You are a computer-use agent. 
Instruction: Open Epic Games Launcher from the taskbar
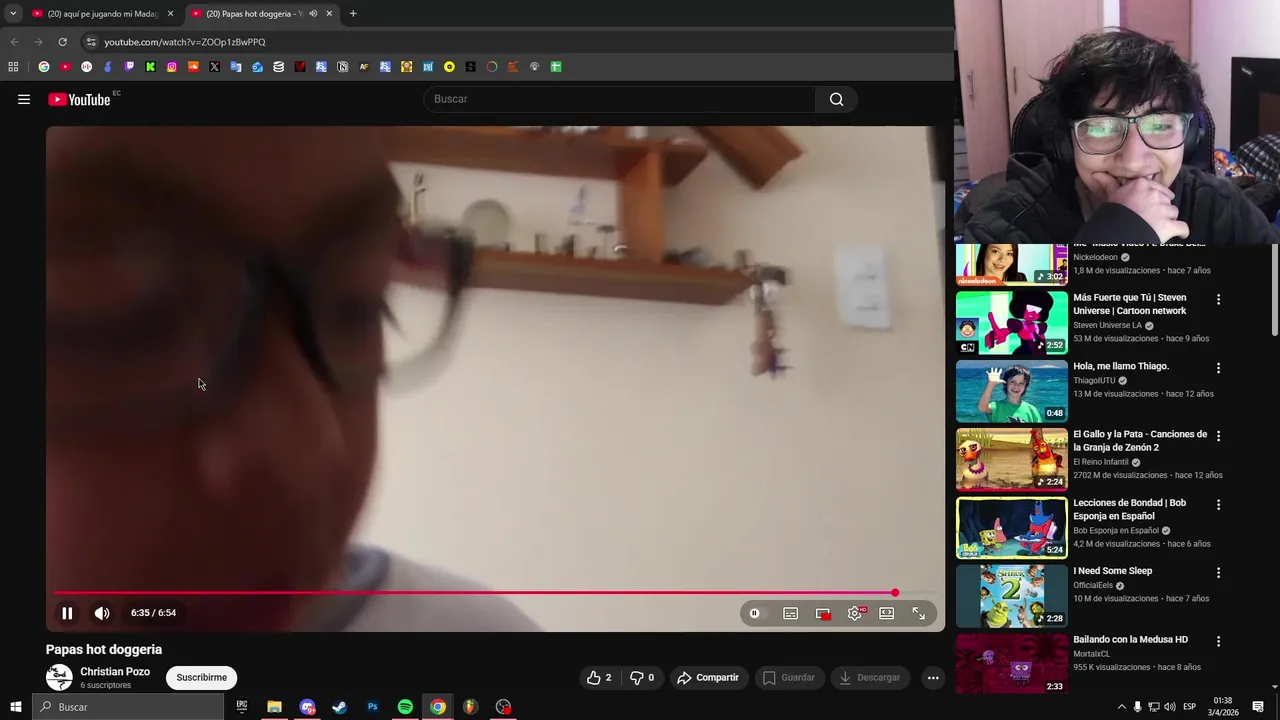click(241, 707)
